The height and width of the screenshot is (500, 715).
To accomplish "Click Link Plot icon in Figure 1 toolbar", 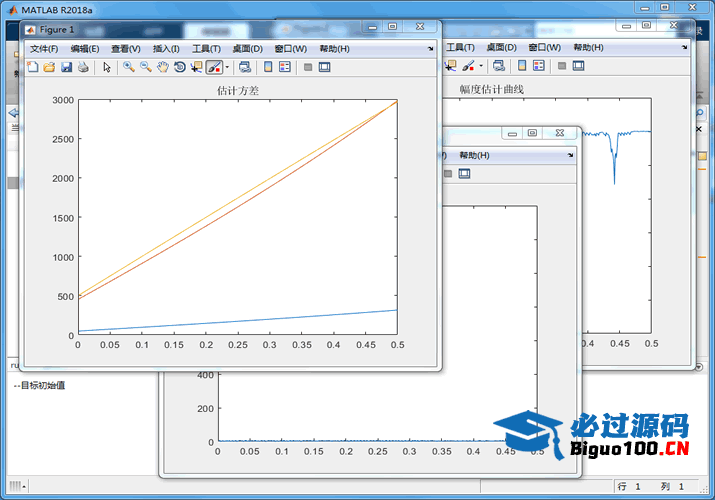I will (x=244, y=67).
